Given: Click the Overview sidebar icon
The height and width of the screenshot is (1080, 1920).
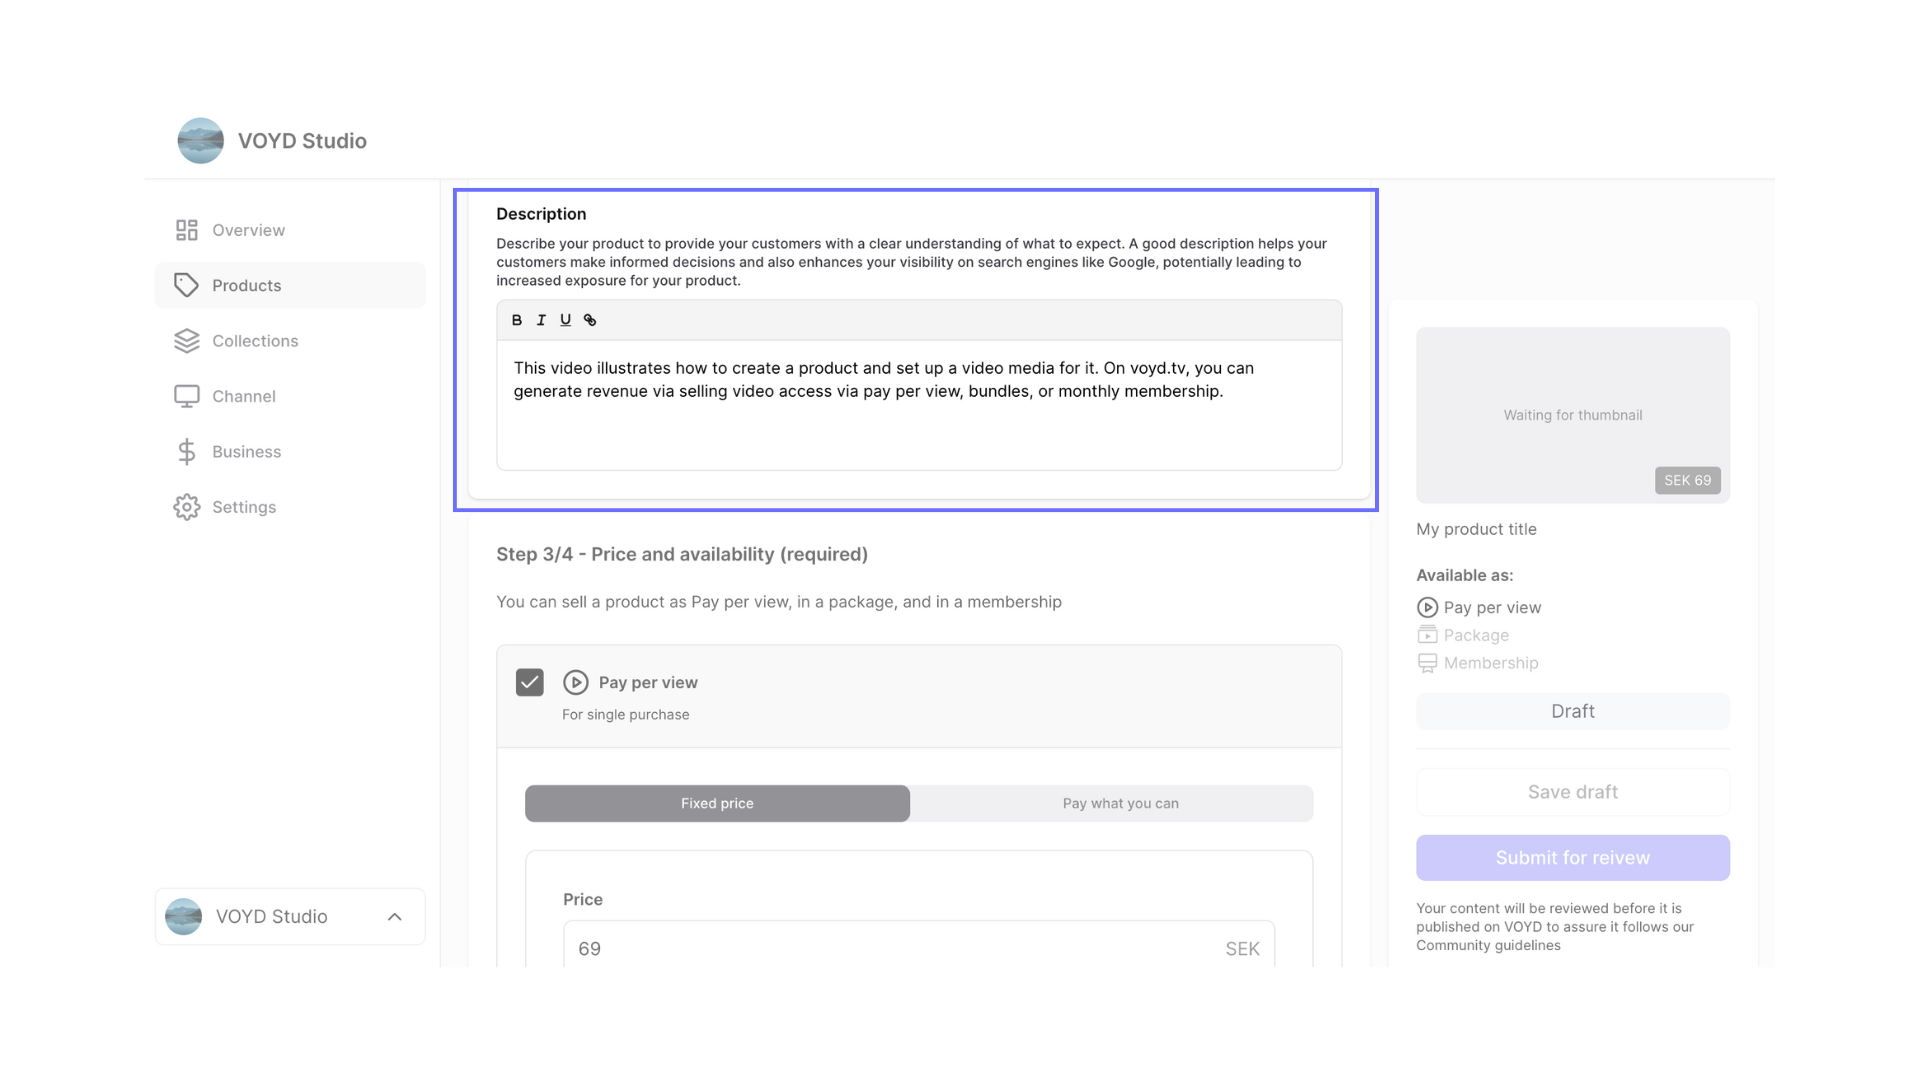Looking at the screenshot, I should [186, 229].
